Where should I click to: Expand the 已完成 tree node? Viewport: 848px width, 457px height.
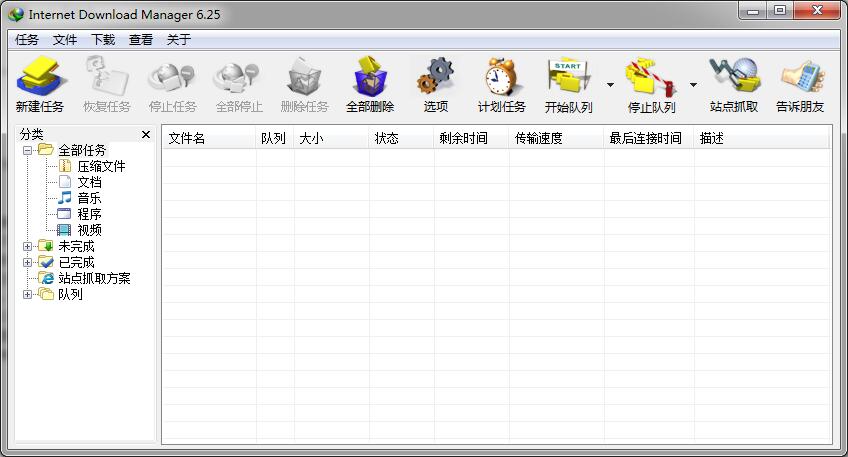click(x=27, y=263)
